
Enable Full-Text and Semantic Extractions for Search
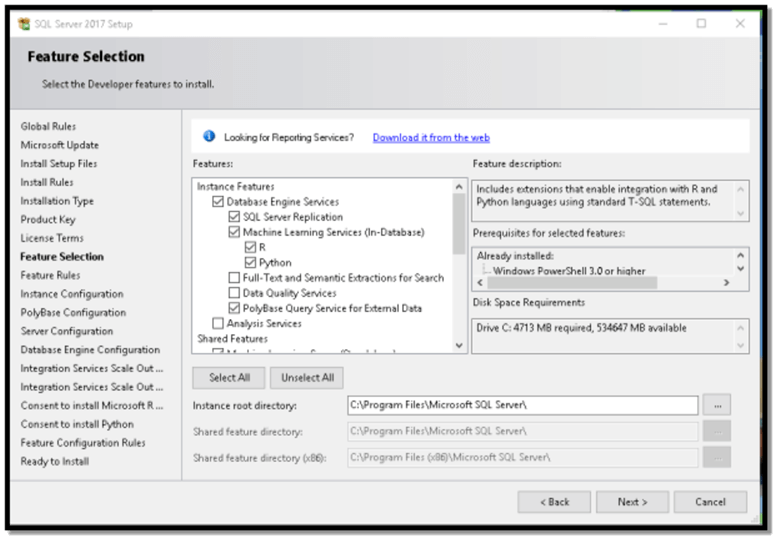[x=234, y=277]
